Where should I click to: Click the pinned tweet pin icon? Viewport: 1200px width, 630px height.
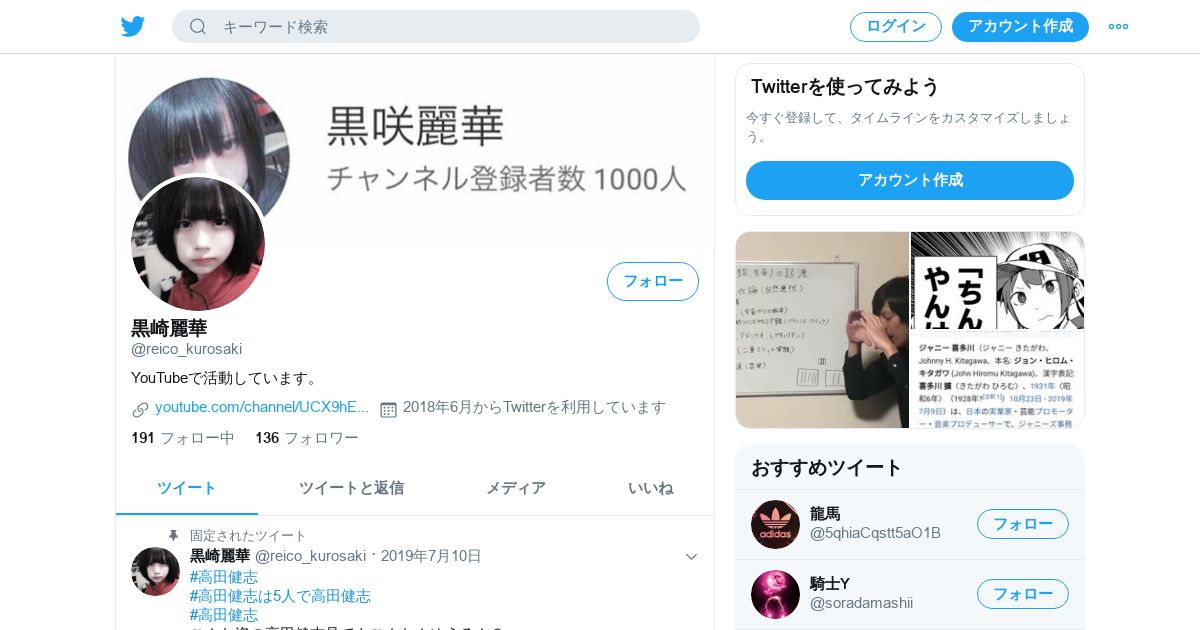click(x=173, y=536)
